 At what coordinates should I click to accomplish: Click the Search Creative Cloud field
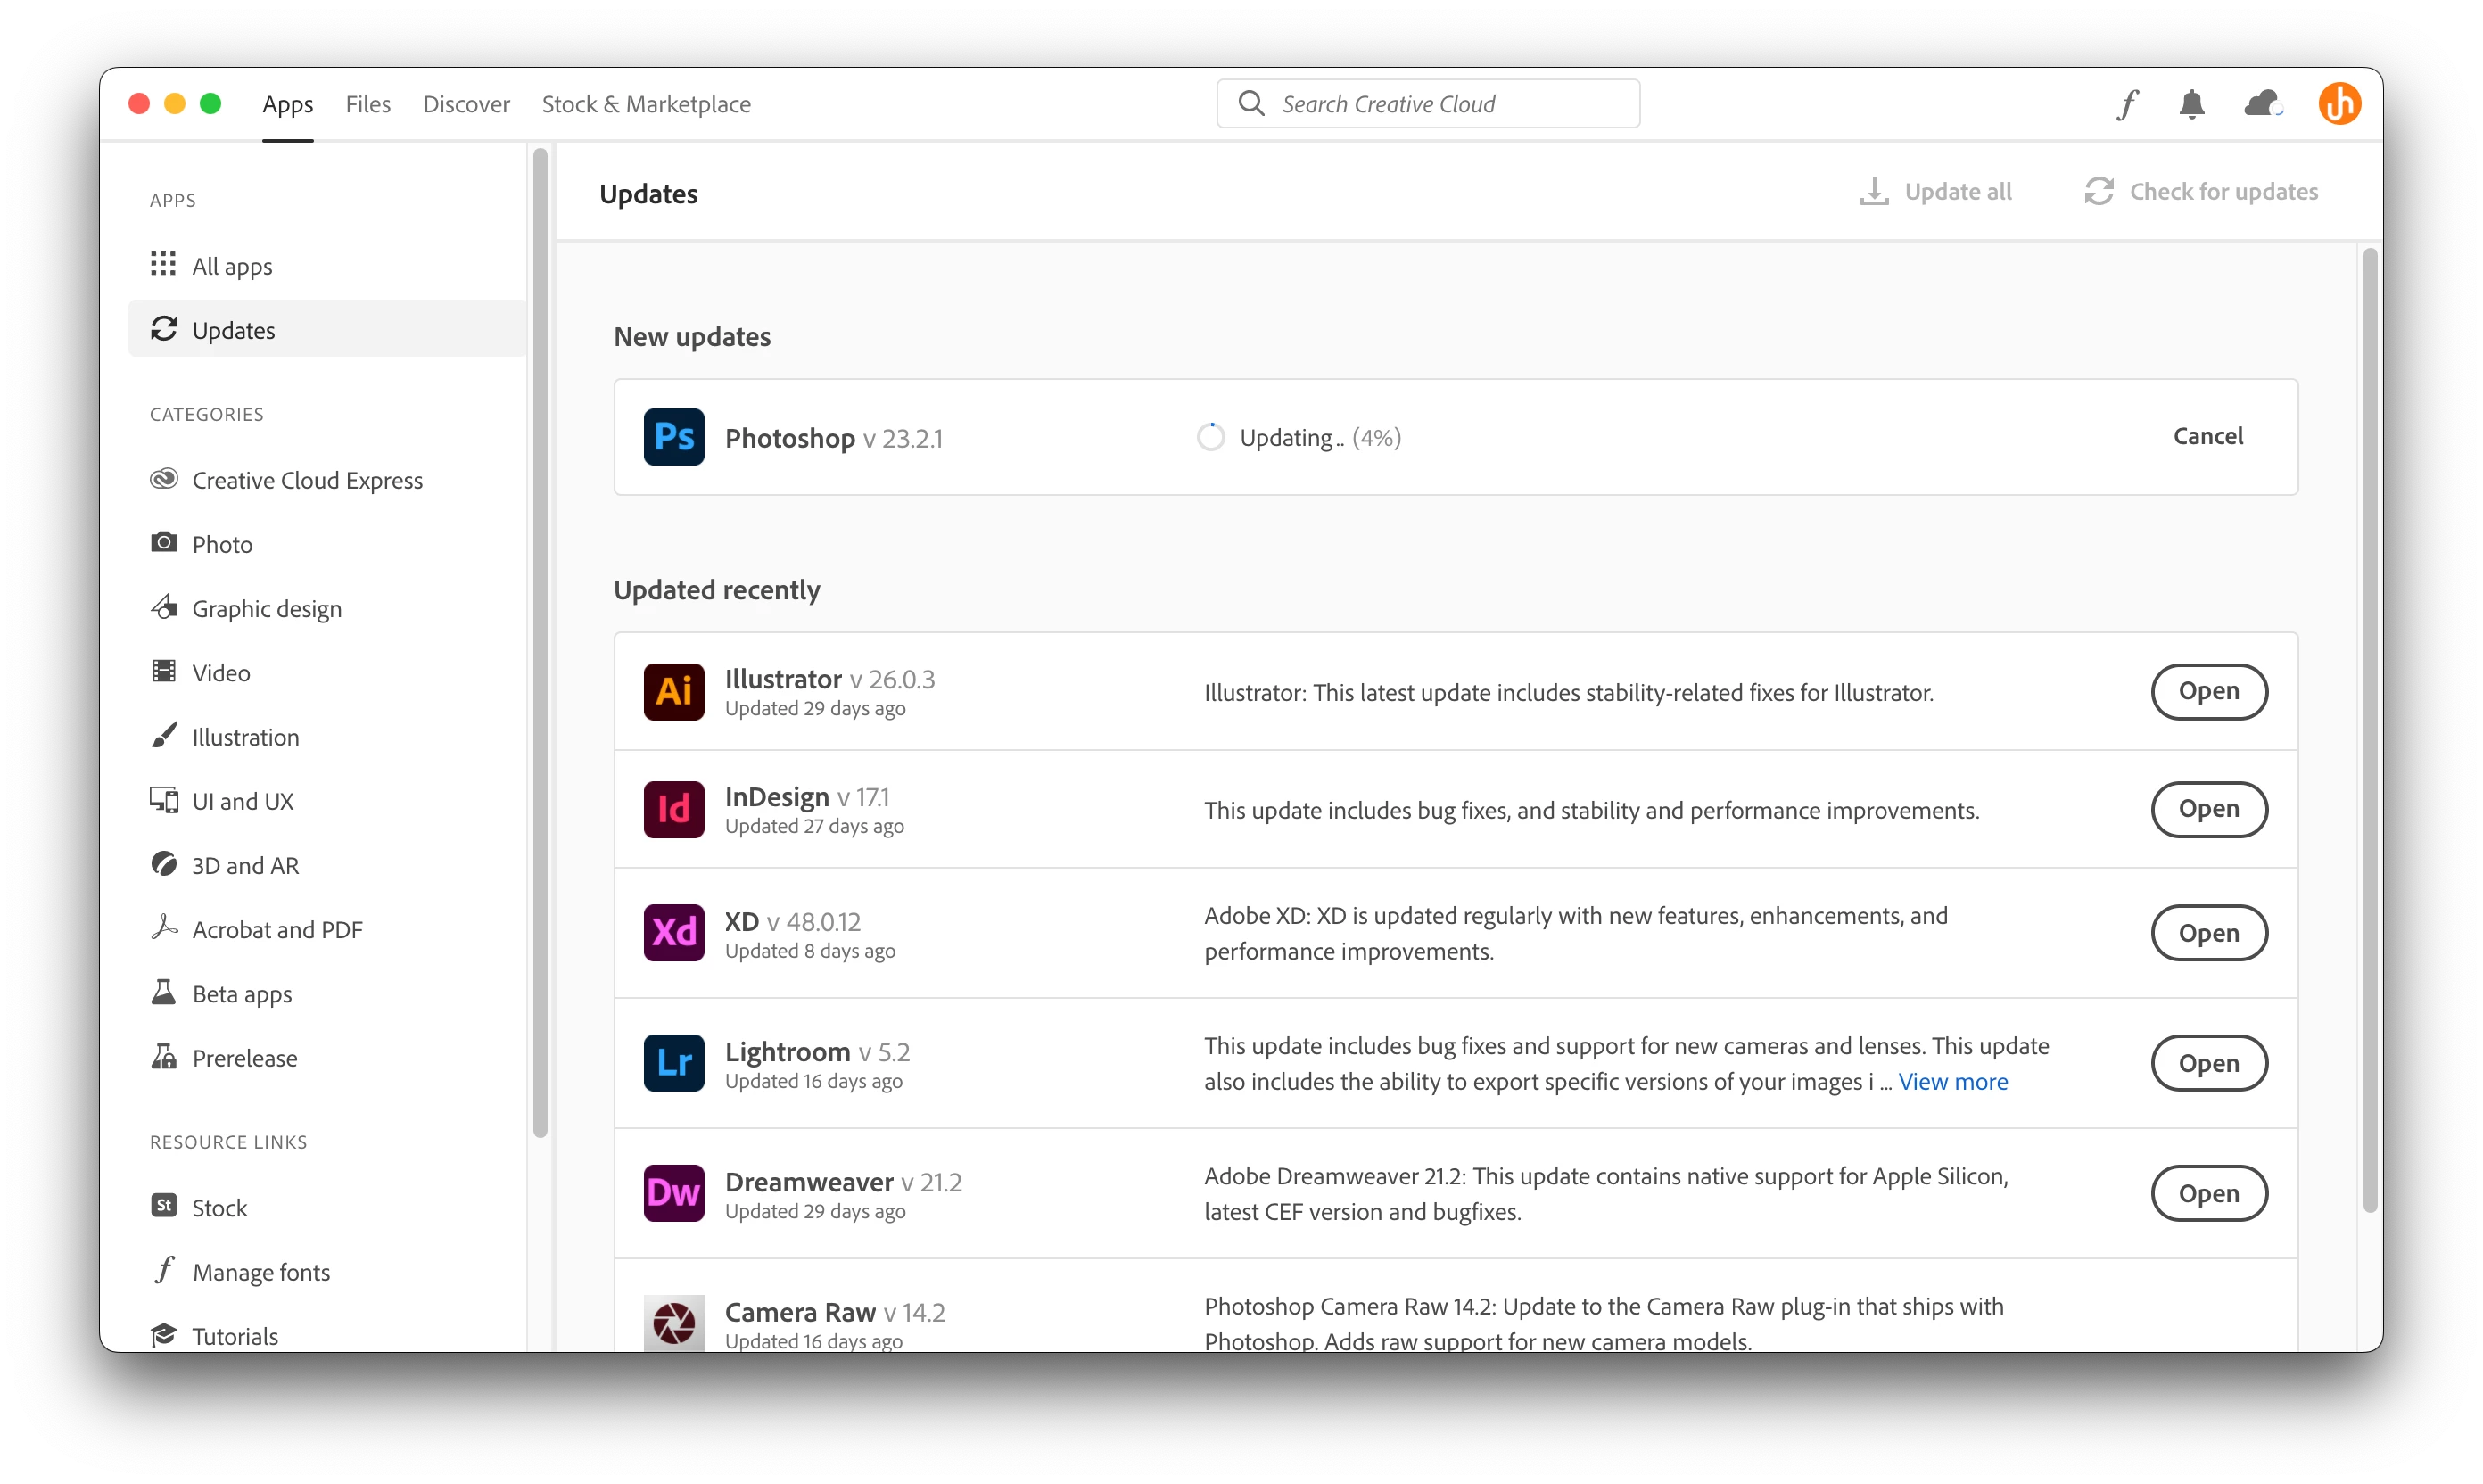click(x=1428, y=104)
